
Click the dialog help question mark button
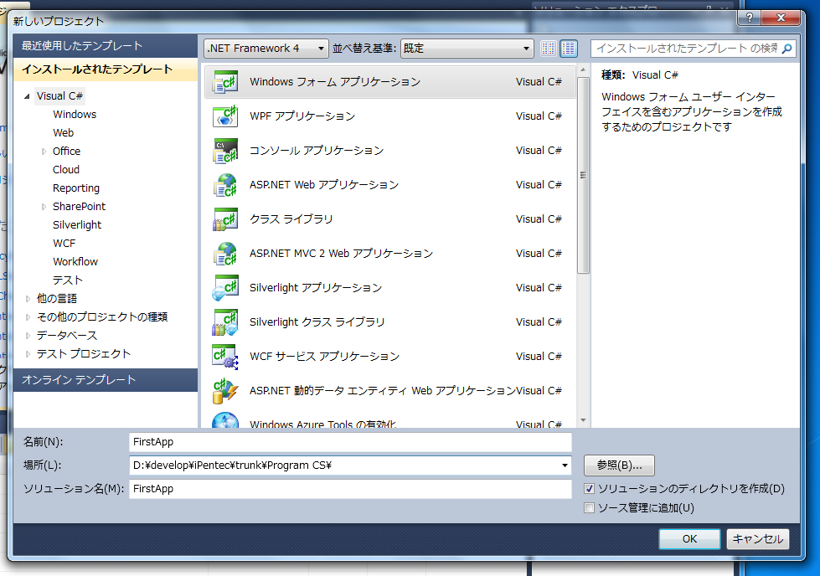(749, 18)
